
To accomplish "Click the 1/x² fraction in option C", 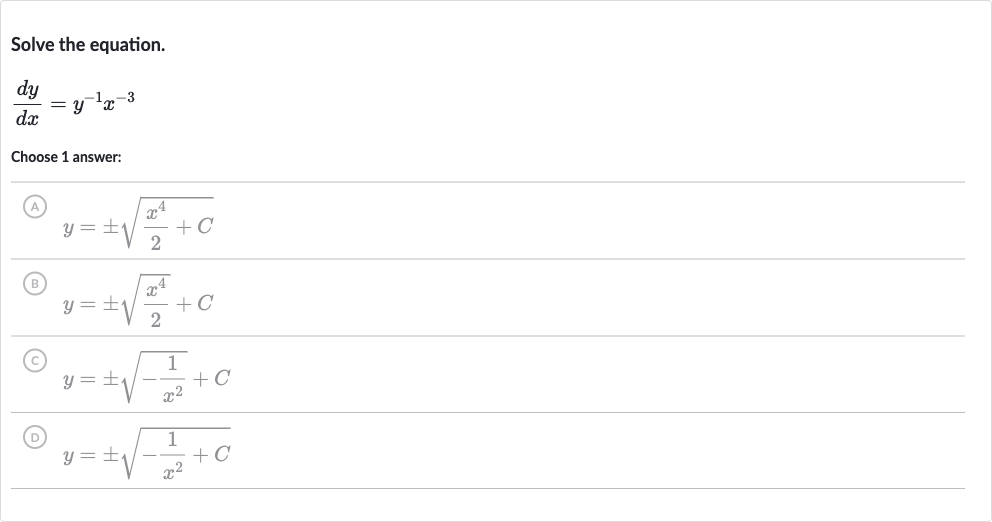I will click(x=172, y=379).
